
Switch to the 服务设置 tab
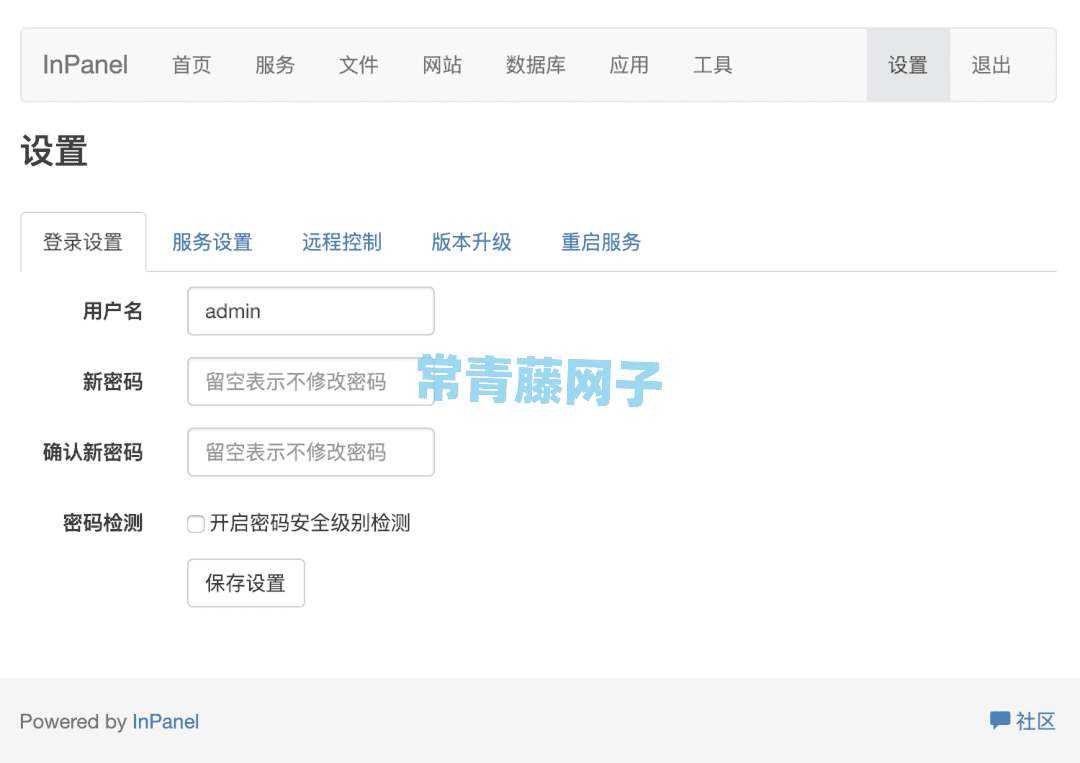(212, 241)
